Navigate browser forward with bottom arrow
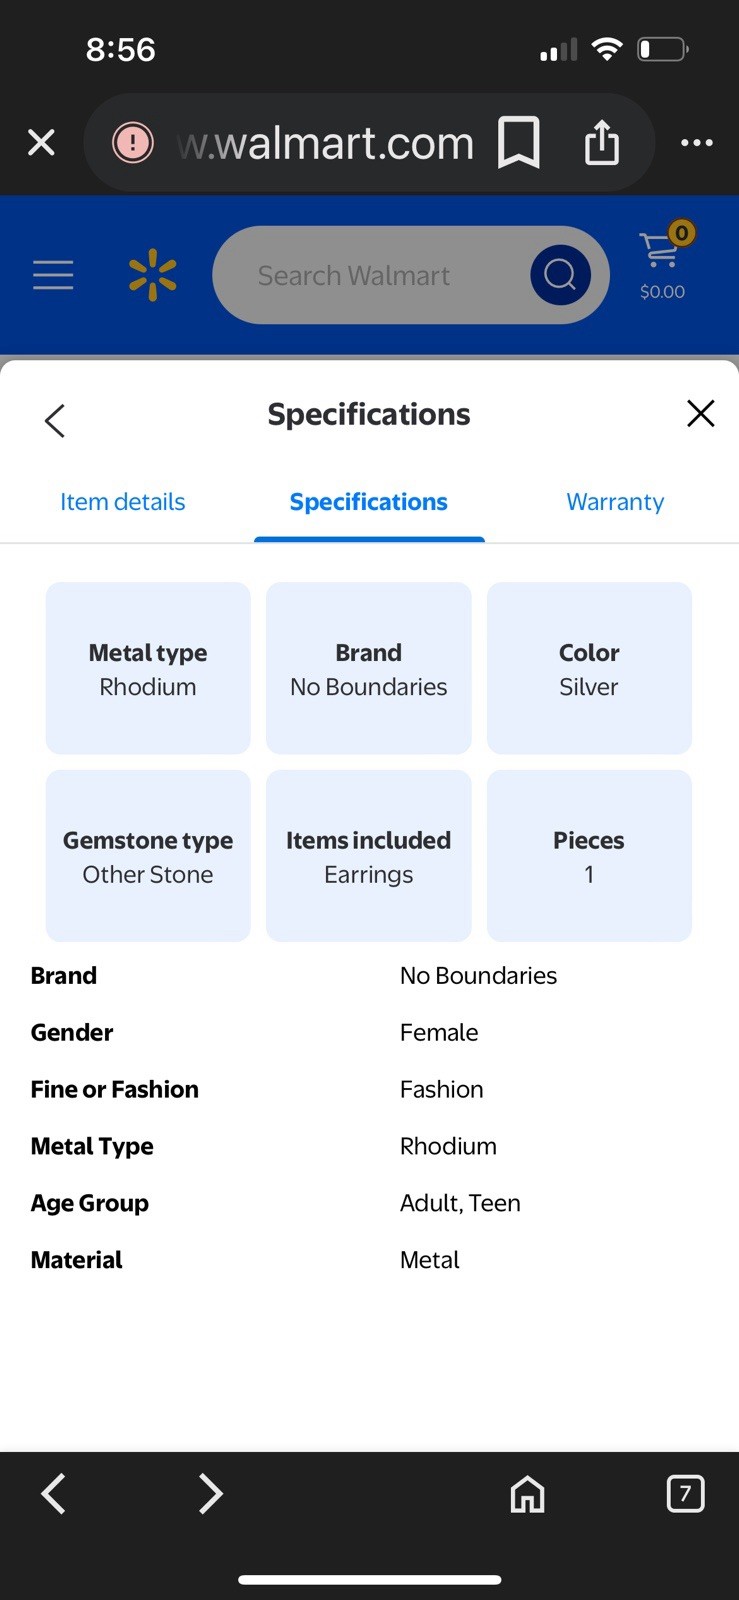739x1600 pixels. pos(210,1494)
